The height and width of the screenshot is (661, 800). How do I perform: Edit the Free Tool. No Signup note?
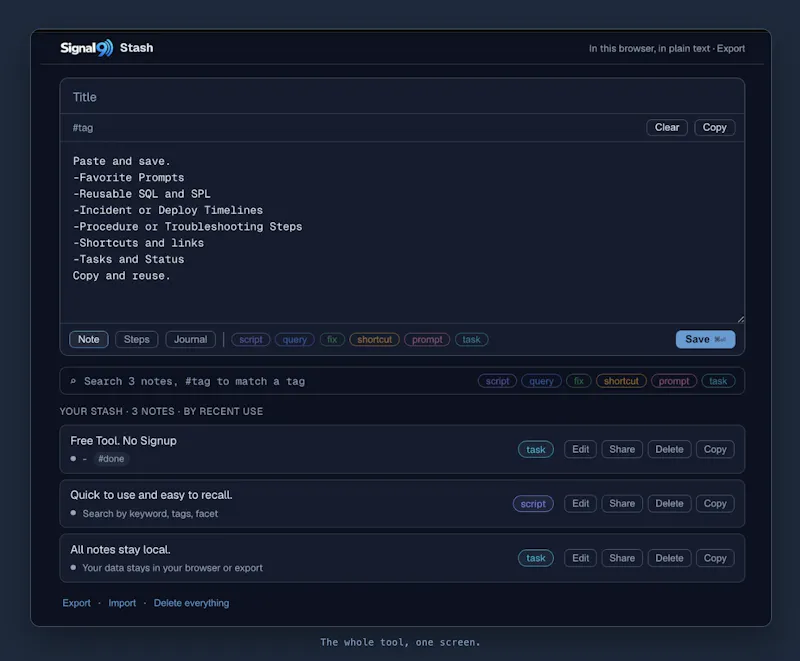tap(581, 449)
